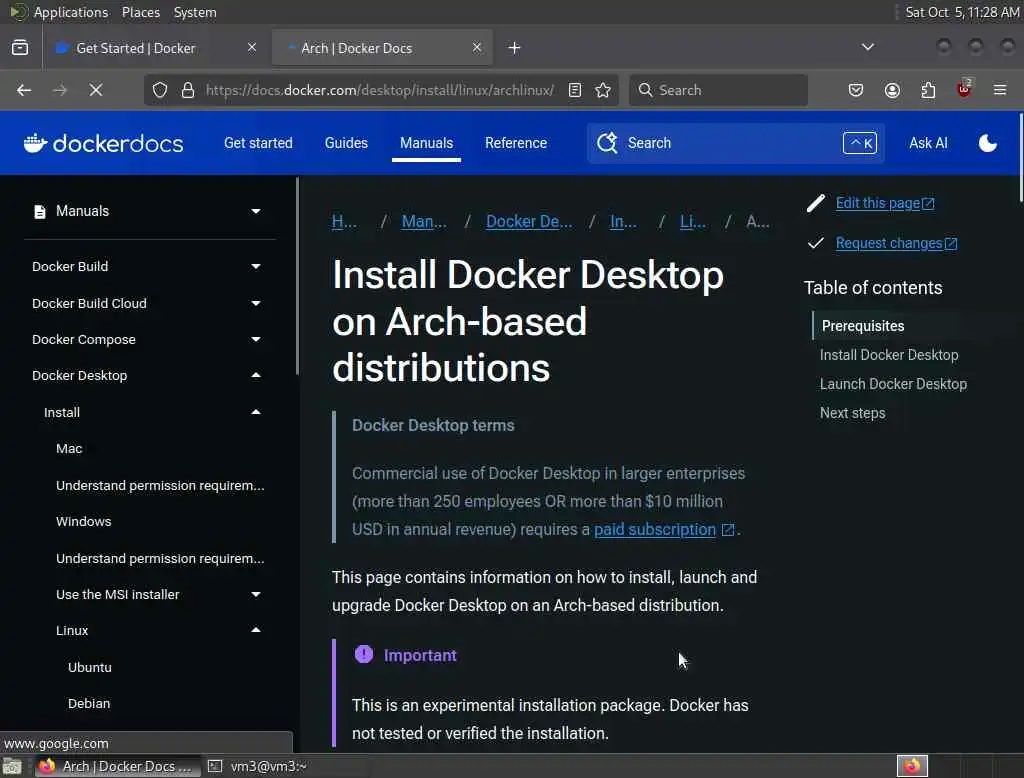
Task: Click the Firefox icon in system tray
Action: (x=912, y=766)
